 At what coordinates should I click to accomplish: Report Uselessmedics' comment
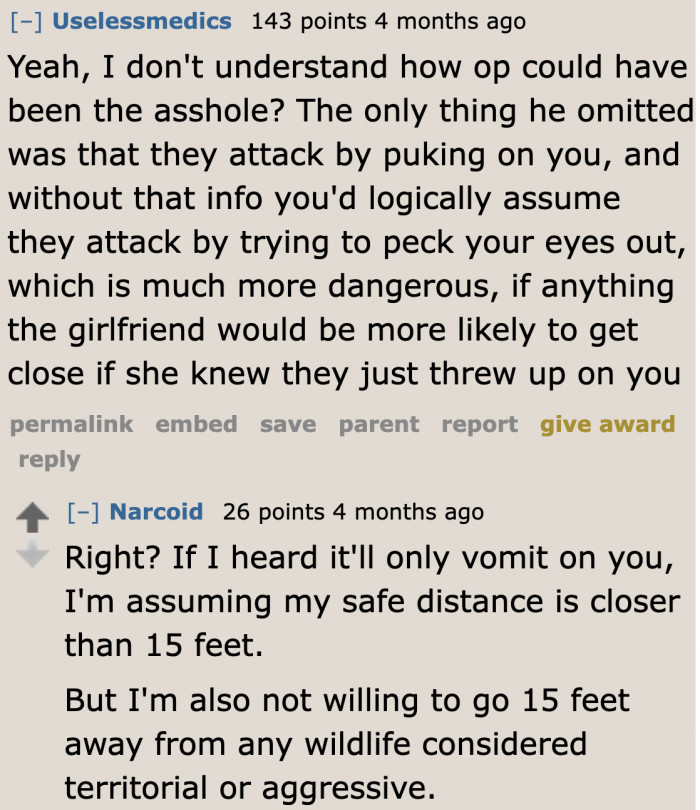[x=478, y=424]
